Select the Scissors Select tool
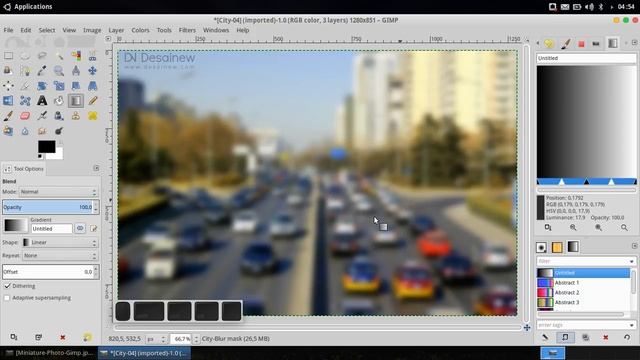640x360 pixels. [x=93, y=56]
